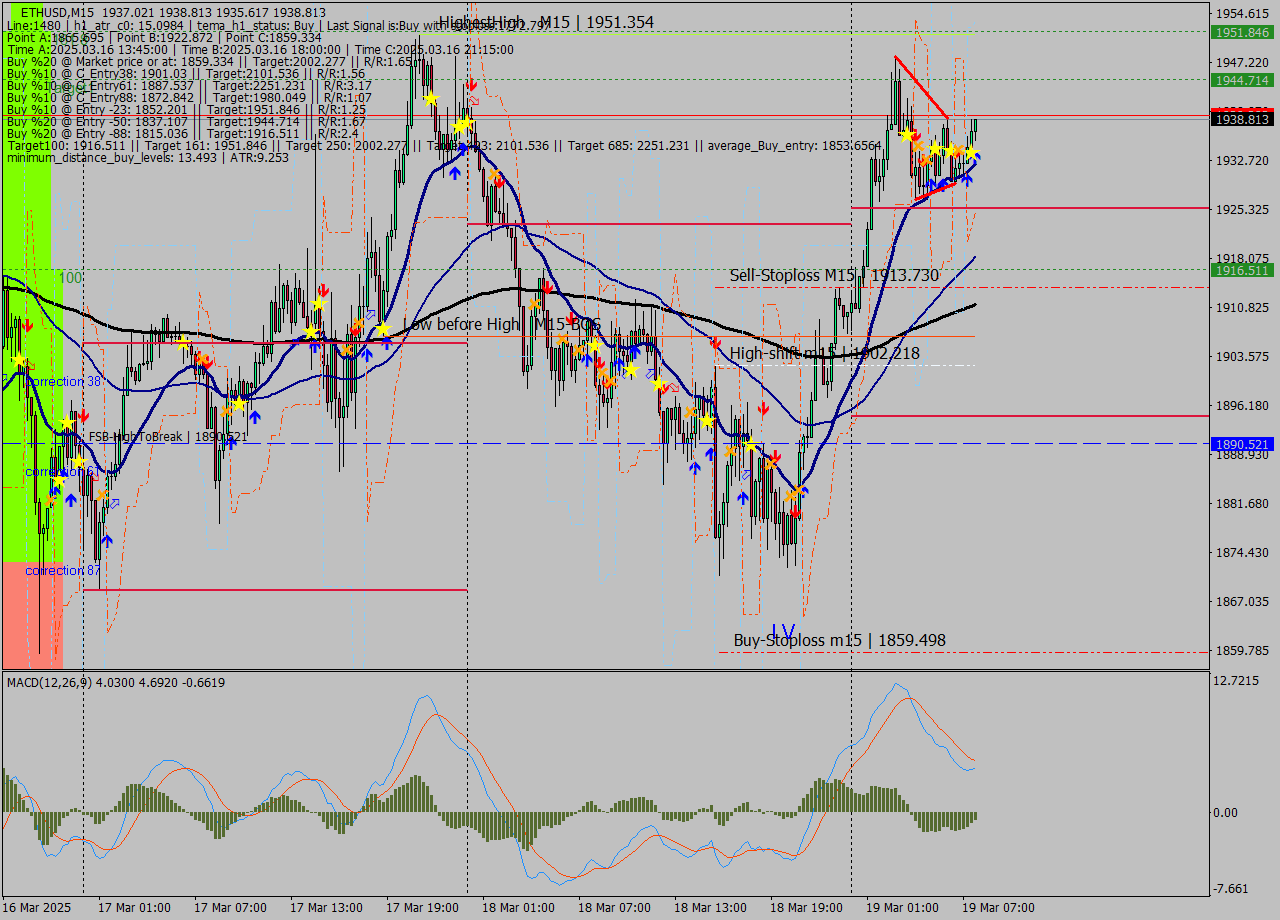Click the Sell-Stoploss M15 1913.730 label
The height and width of the screenshot is (920, 1280).
coord(833,275)
